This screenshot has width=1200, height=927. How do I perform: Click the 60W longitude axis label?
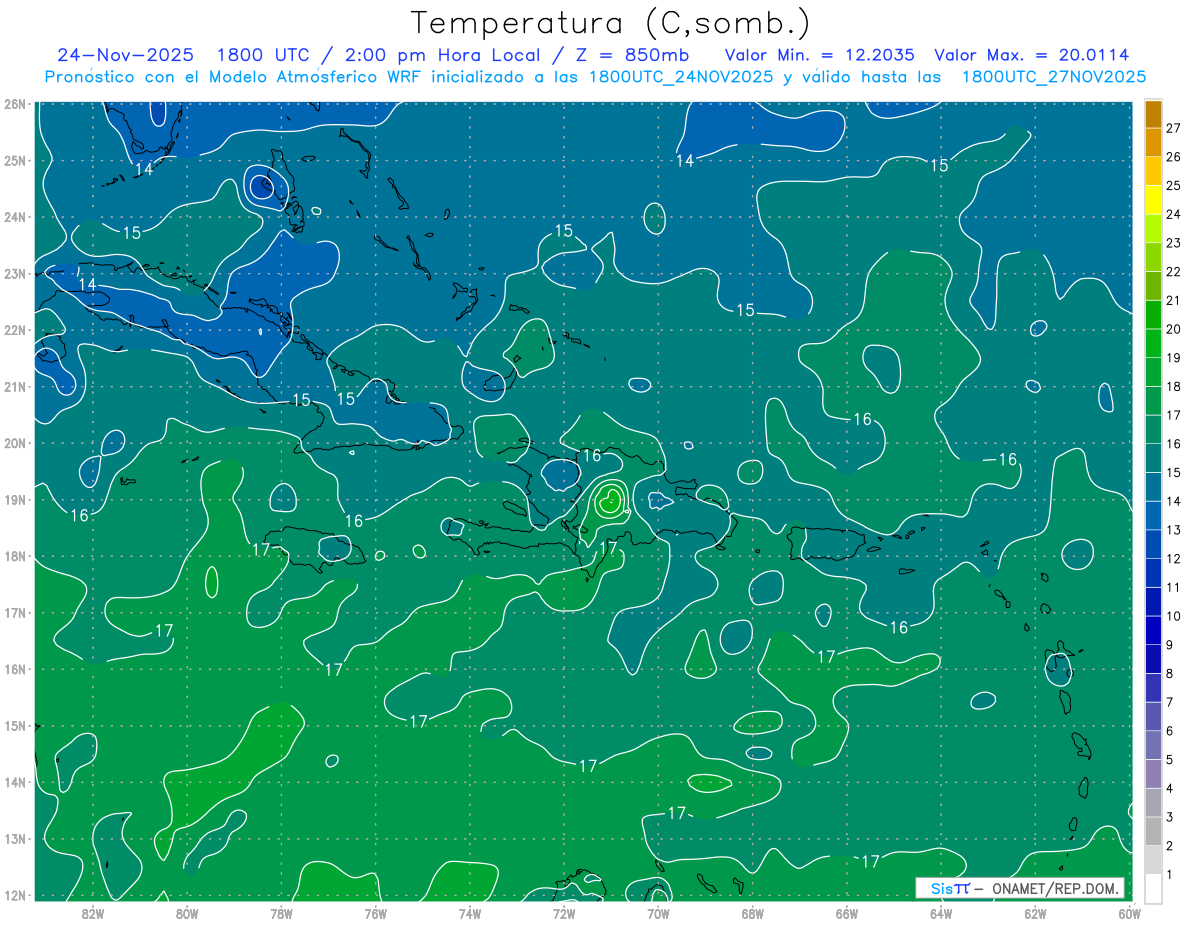tap(1129, 913)
